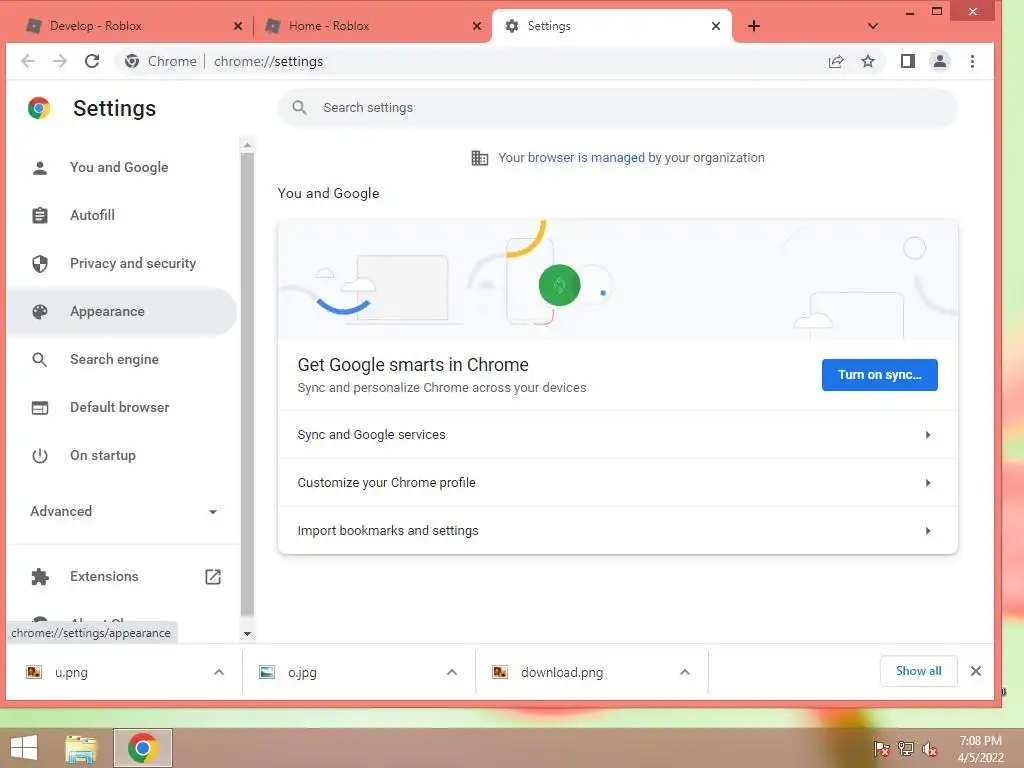The height and width of the screenshot is (768, 1024).
Task: Click the sidebar scrollbar up arrow
Action: [247, 145]
